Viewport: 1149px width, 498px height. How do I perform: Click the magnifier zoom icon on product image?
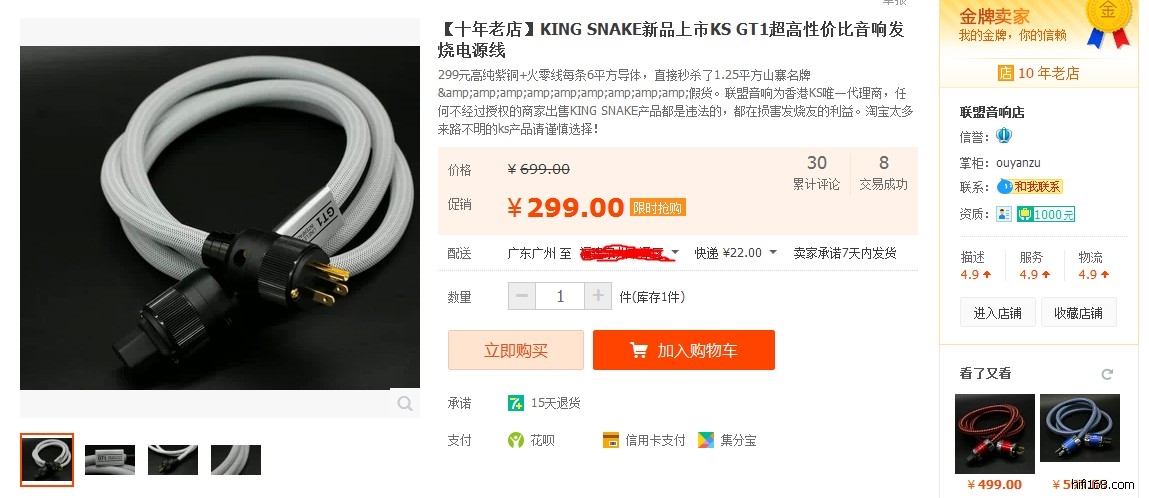click(404, 404)
